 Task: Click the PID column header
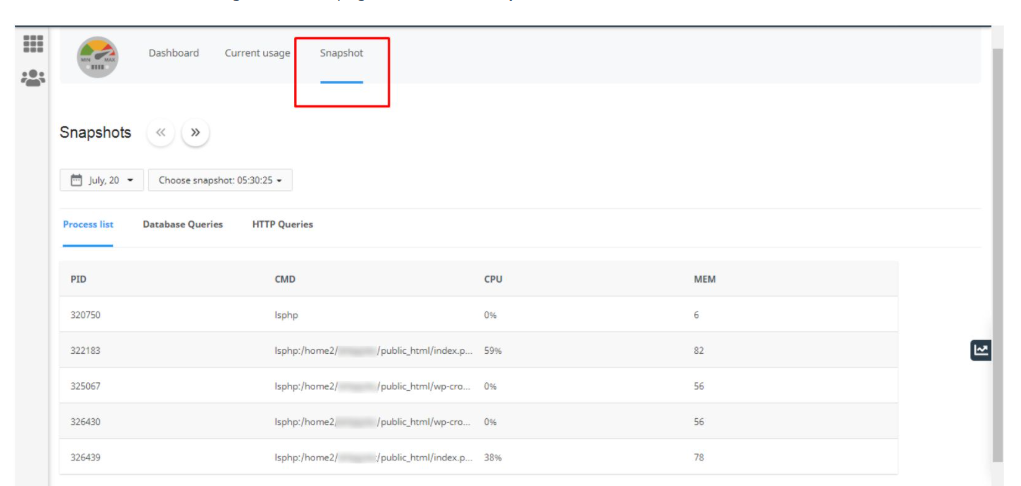(x=79, y=279)
